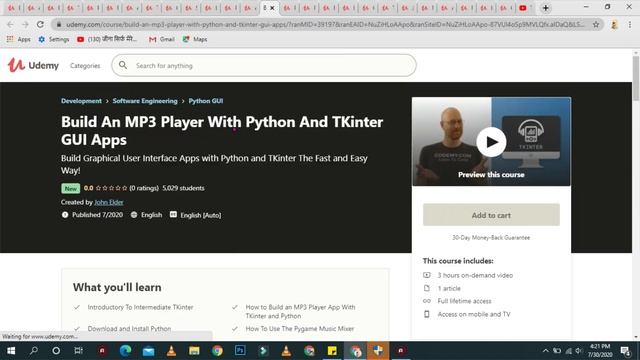Viewport: 640px width, 360px height.
Task: Open the Categories menu
Action: click(x=85, y=65)
